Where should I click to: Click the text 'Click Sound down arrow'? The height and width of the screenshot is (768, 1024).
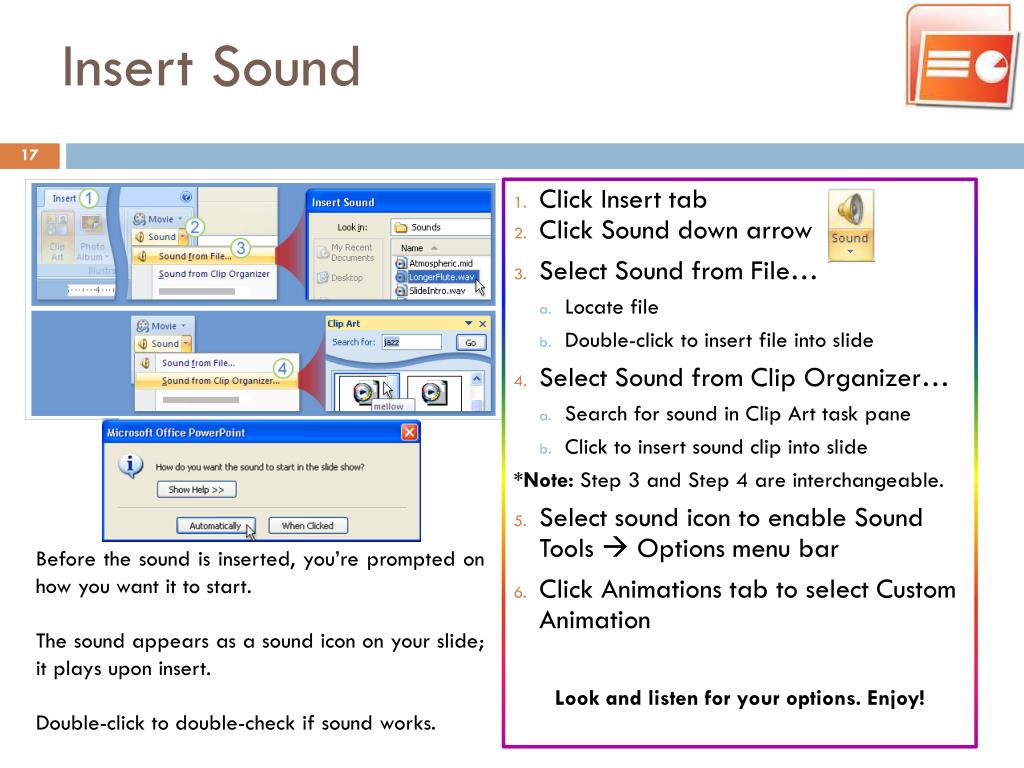(x=675, y=230)
